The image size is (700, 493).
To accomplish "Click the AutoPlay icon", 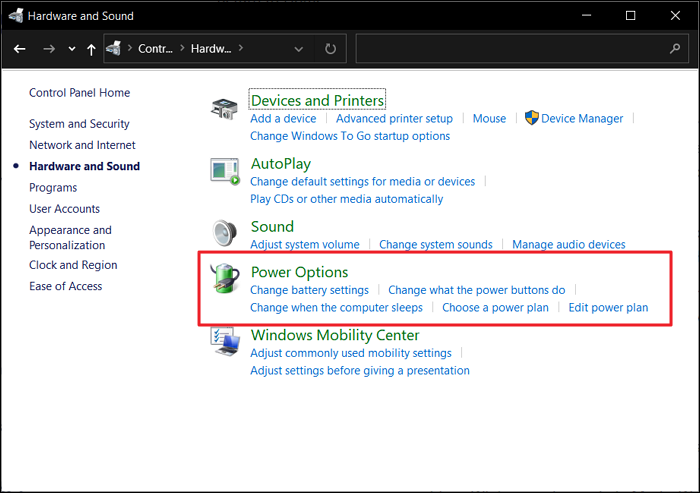I will 224,171.
